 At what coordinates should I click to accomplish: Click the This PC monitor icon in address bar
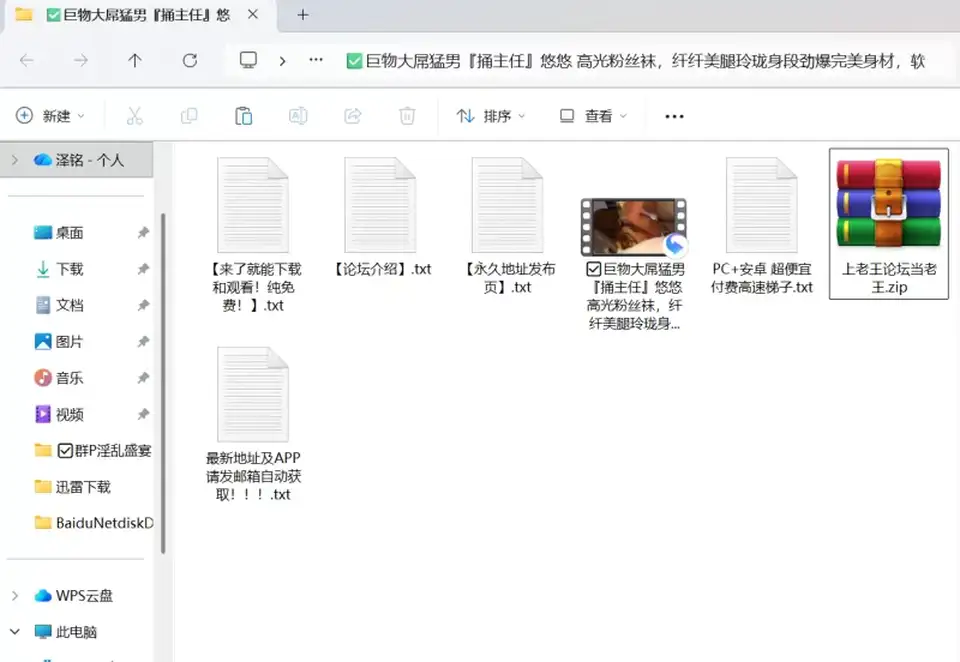click(x=248, y=60)
